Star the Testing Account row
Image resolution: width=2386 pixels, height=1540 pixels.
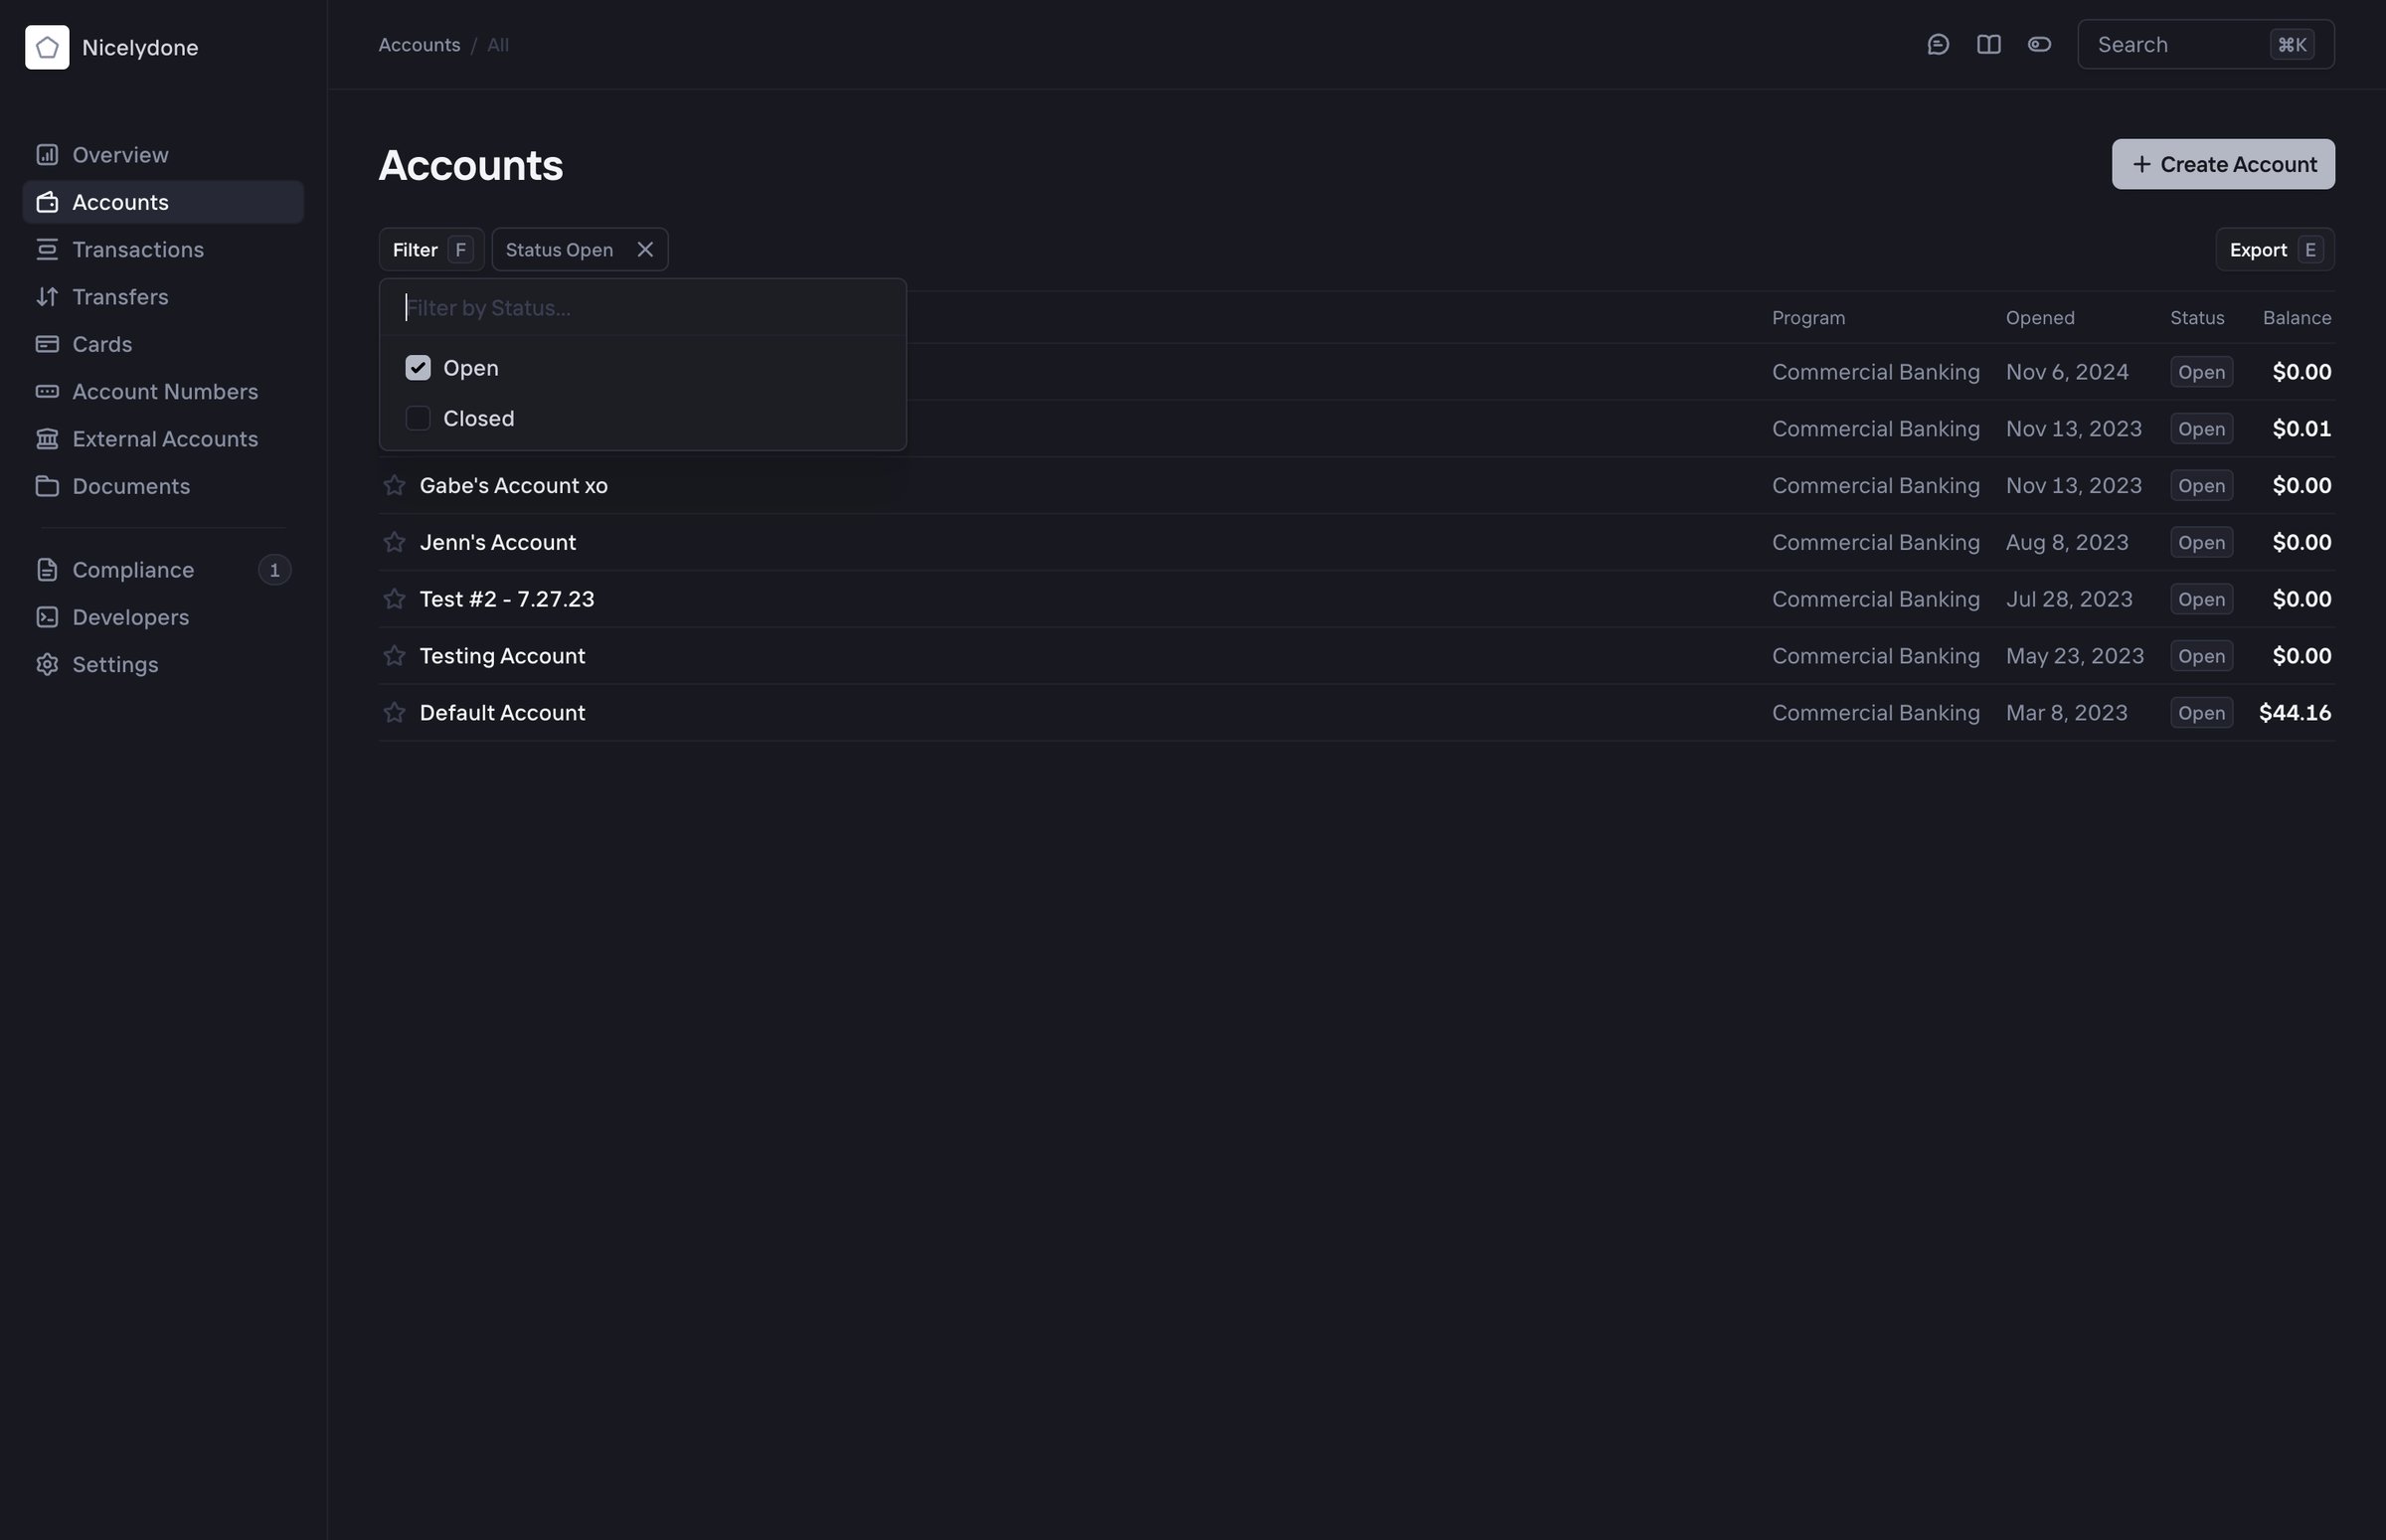(x=394, y=656)
